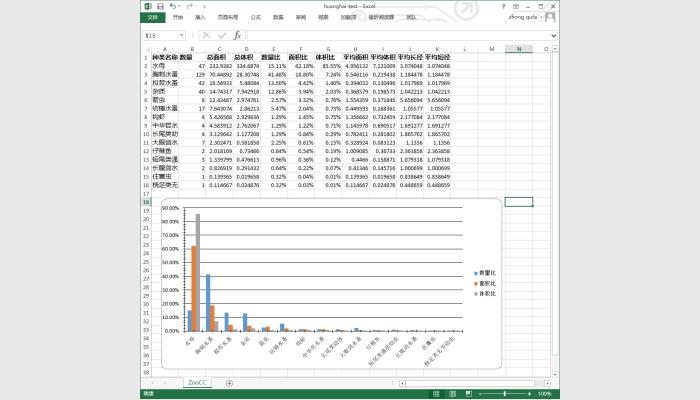Screen dimensions: 700x400
Task: Add a new sheet with plus icon
Action: pos(229,383)
